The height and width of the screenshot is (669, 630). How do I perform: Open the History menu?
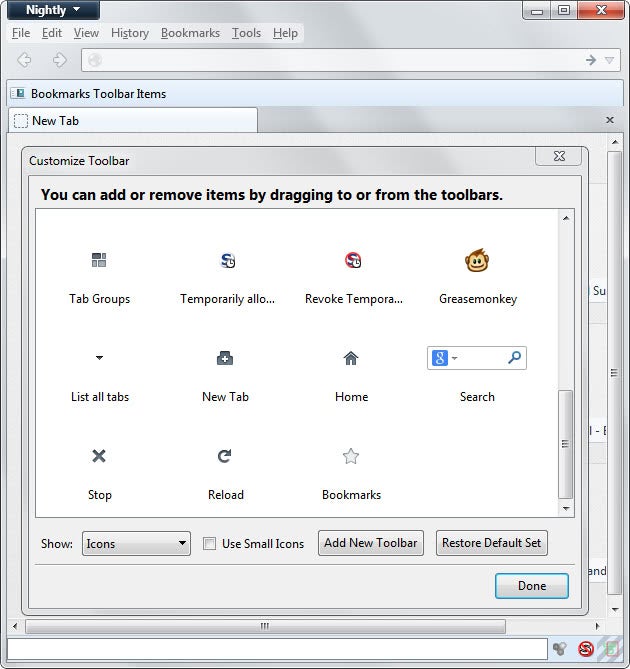coord(130,33)
